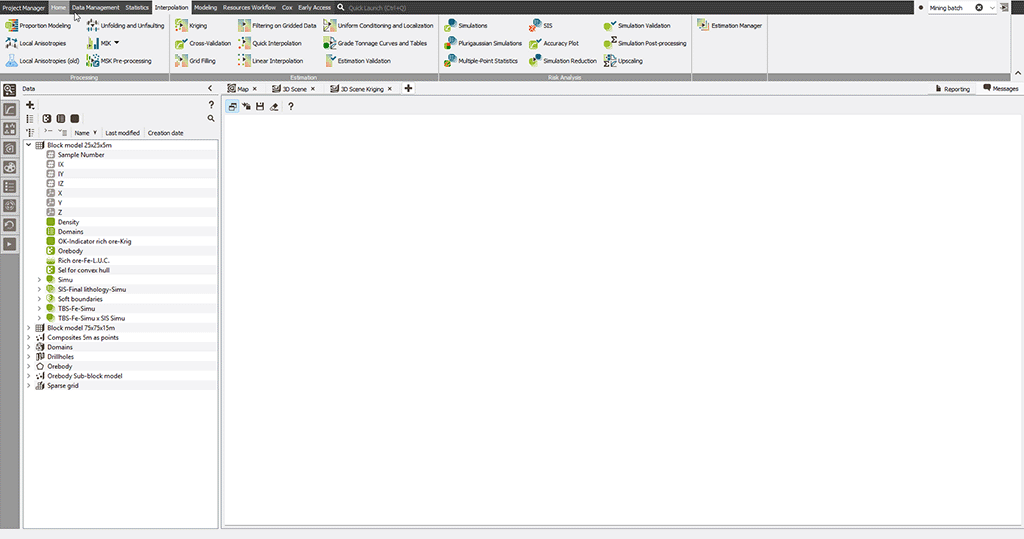Screen dimensions: 1024x539
Task: Sort by Last modified column
Action: (122, 133)
